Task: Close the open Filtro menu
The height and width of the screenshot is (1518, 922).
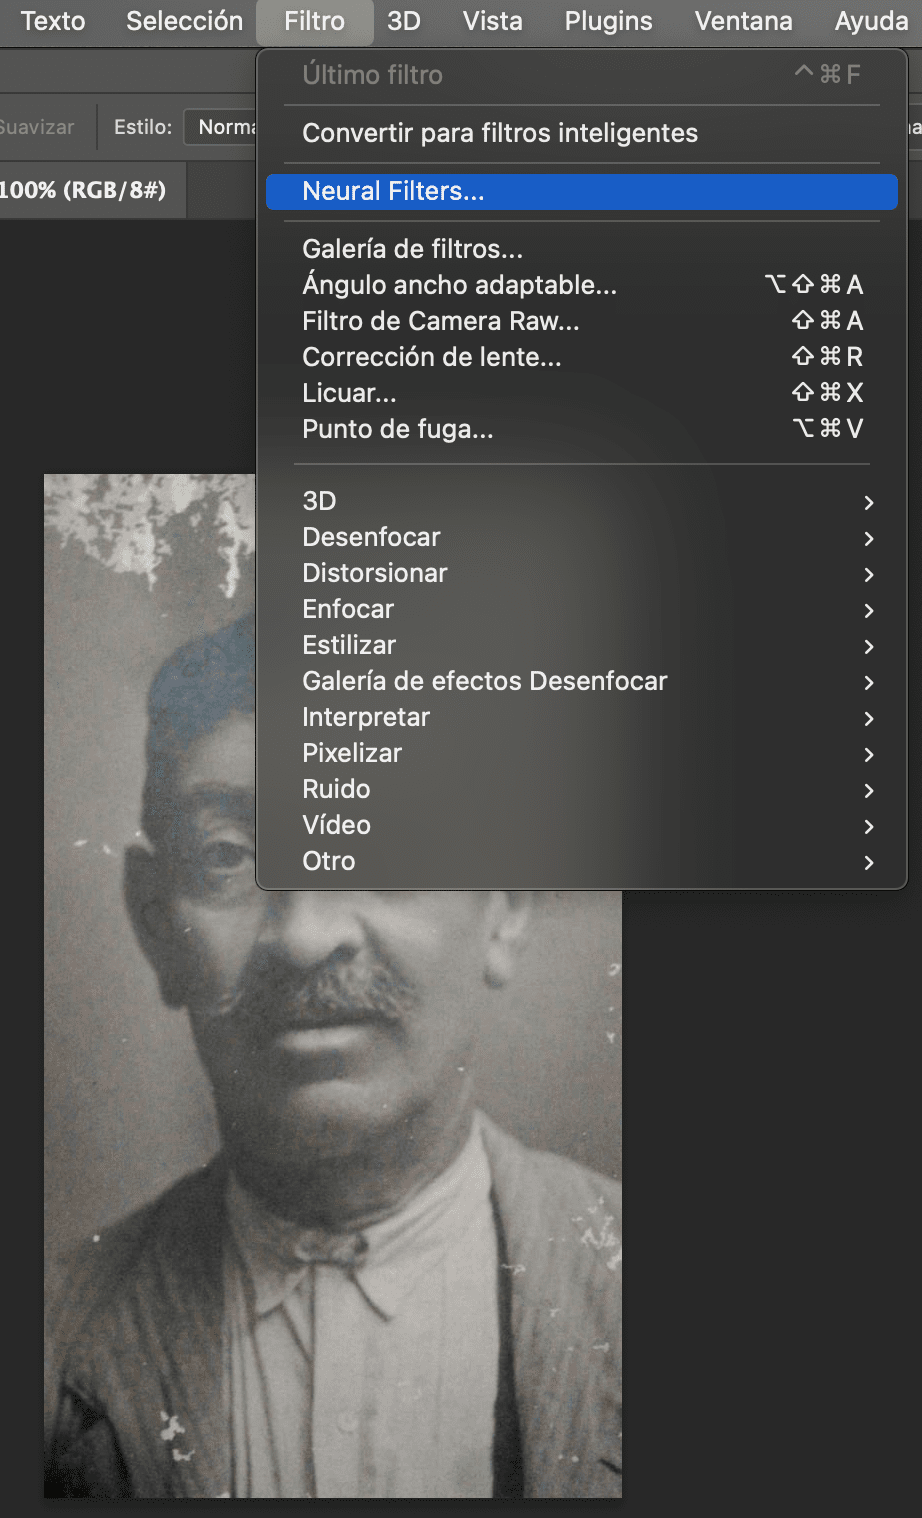Action: click(x=314, y=21)
